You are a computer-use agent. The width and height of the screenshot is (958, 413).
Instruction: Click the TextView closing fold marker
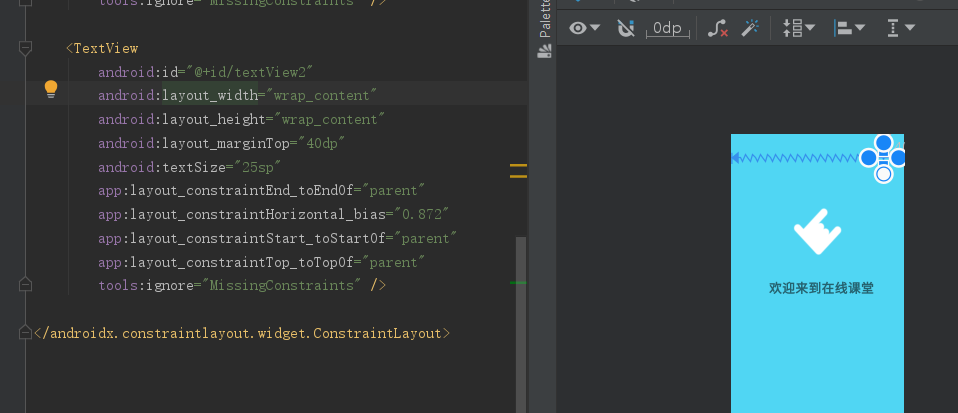(26, 285)
